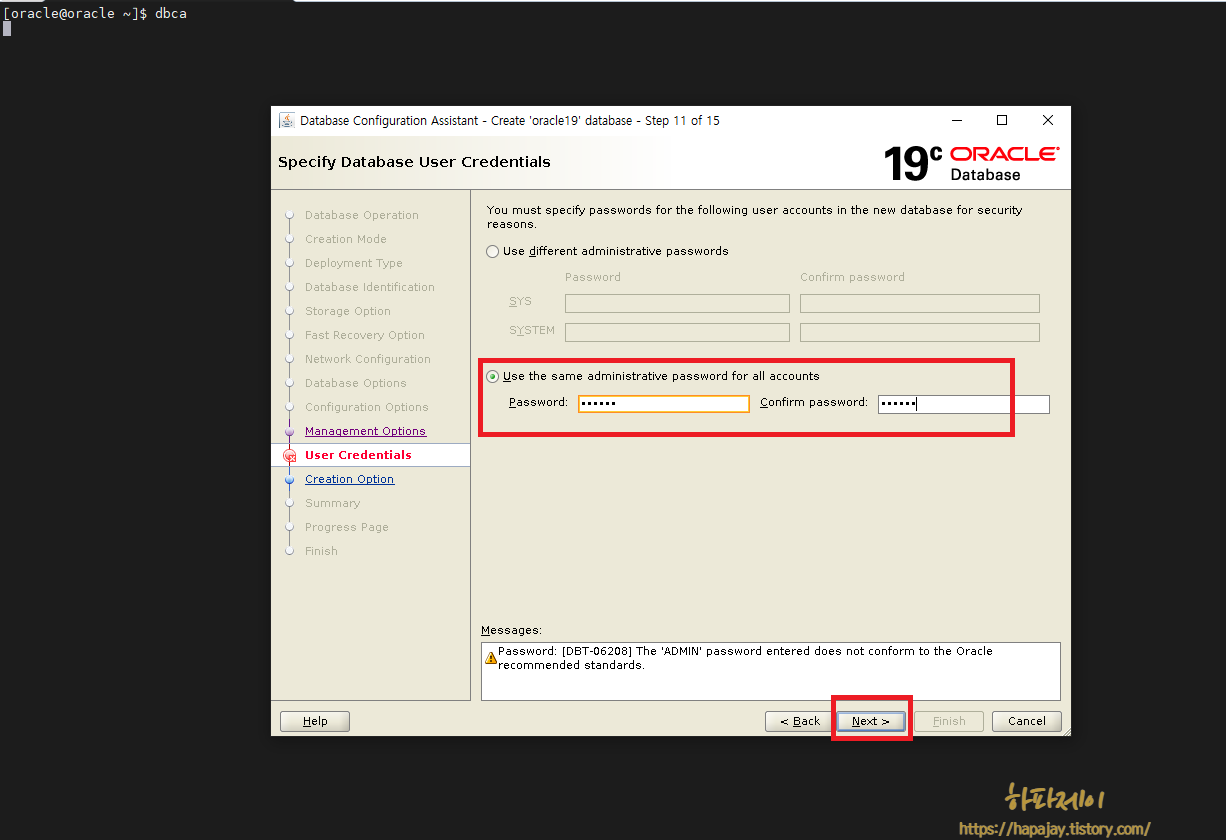
Task: Click the Database Operation step
Action: 362,215
